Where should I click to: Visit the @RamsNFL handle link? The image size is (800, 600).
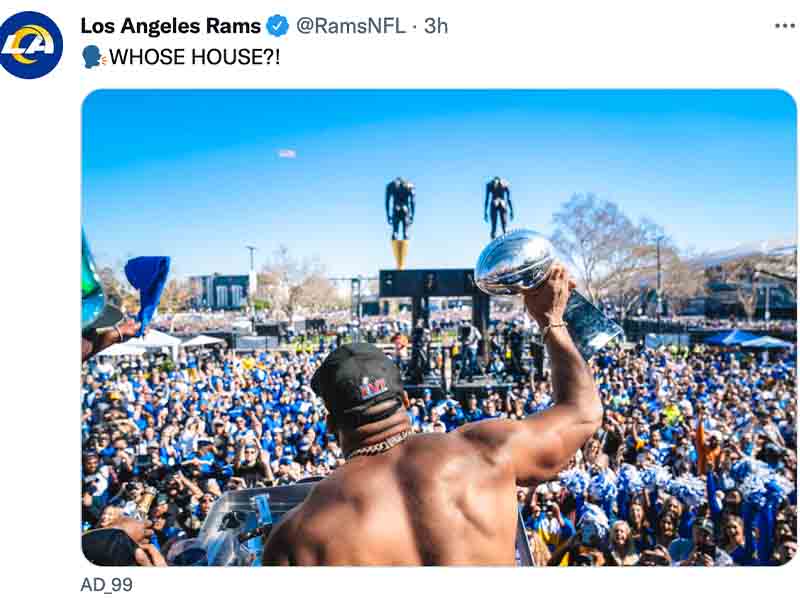[x=350, y=26]
